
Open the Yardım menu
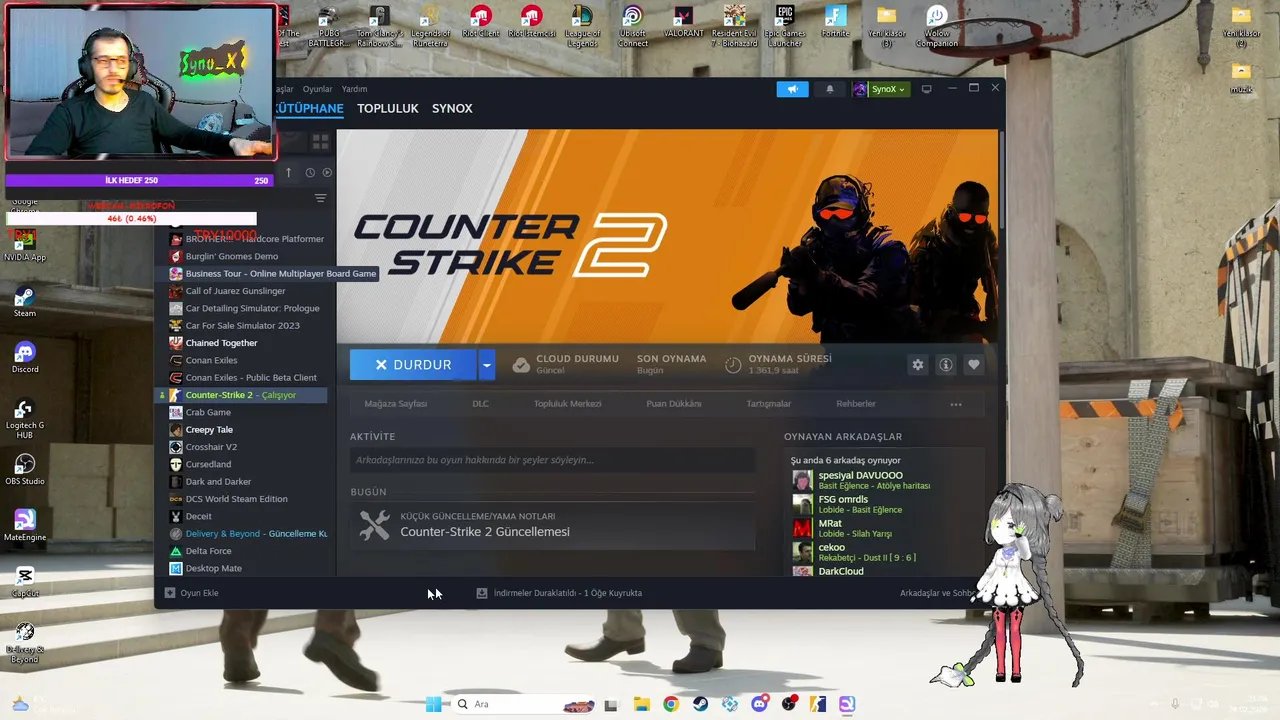coord(354,89)
